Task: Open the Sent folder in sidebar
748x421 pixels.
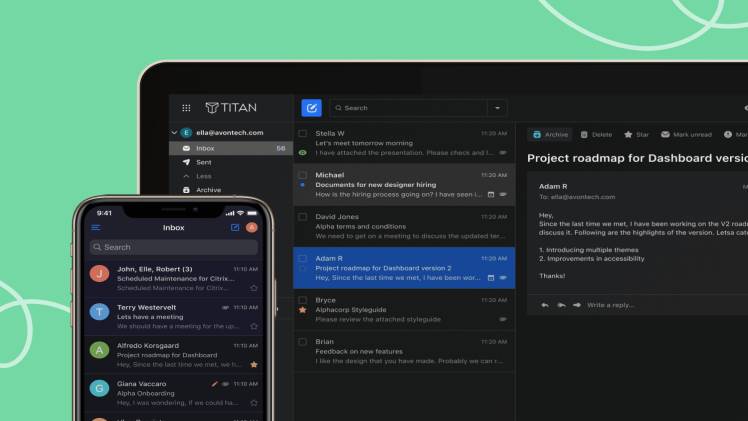Action: tap(203, 162)
